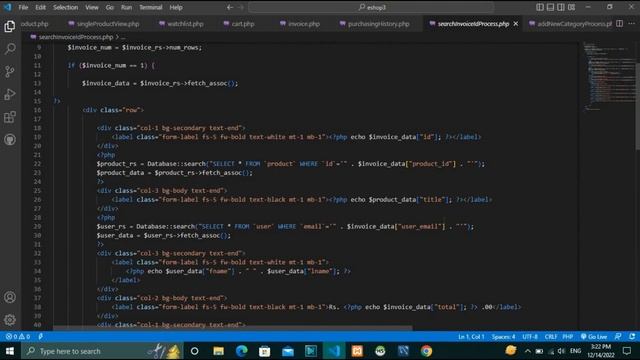The image size is (640, 360).
Task: Switch to cart.php tab
Action: tap(239, 24)
